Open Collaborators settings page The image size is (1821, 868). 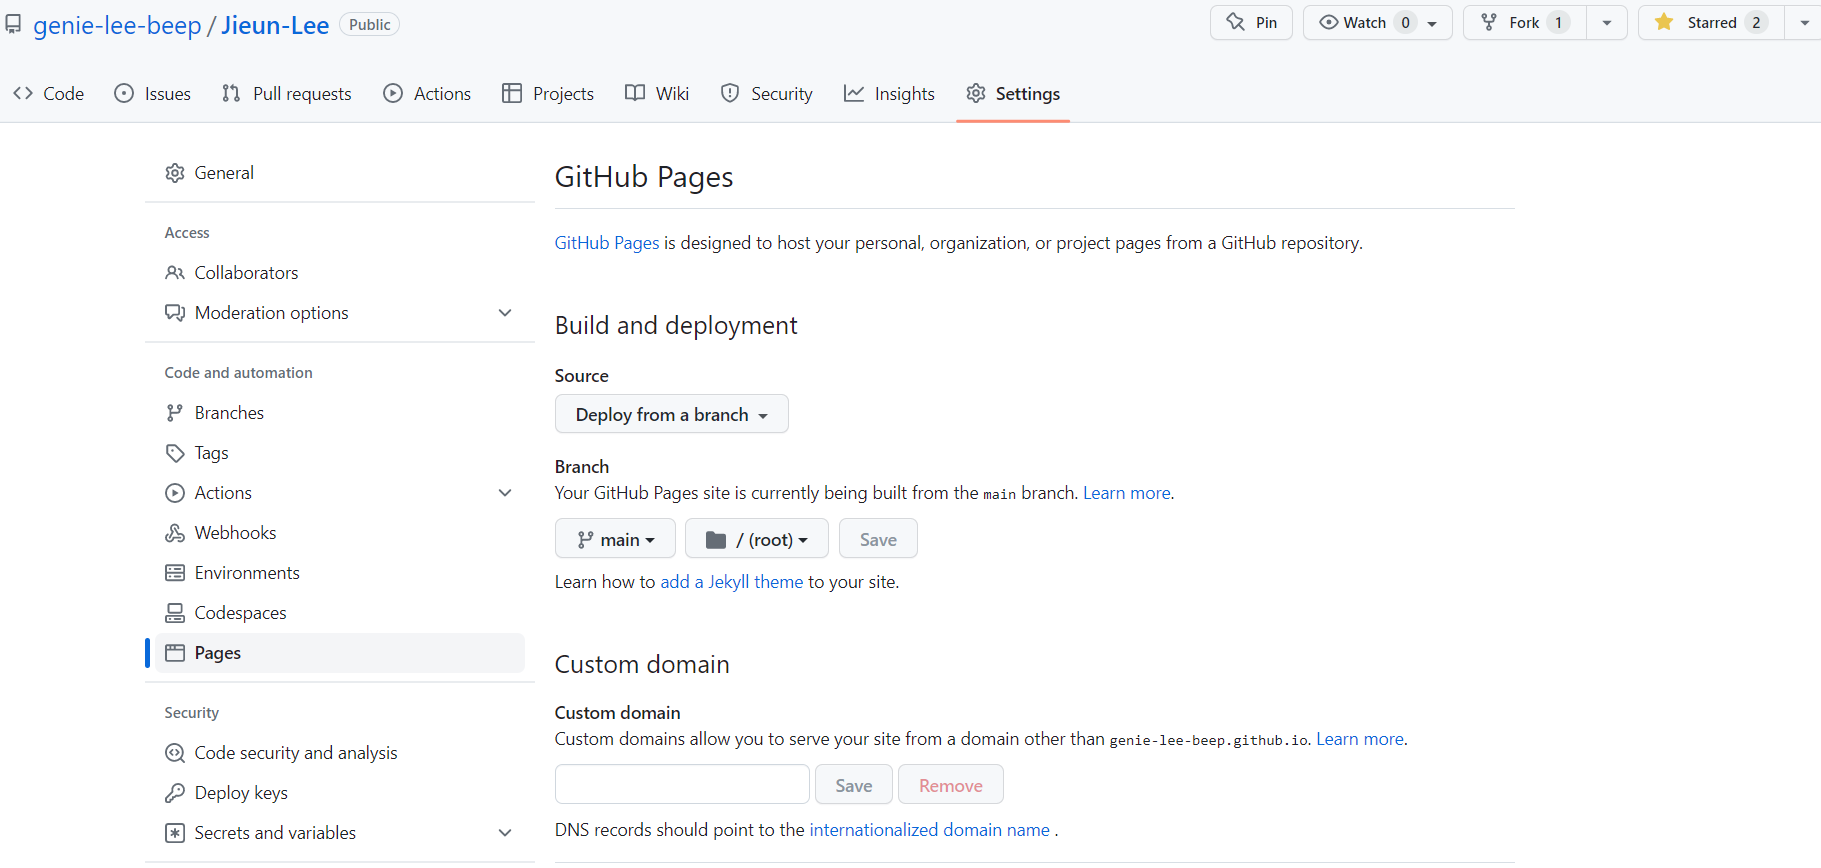tap(340, 273)
